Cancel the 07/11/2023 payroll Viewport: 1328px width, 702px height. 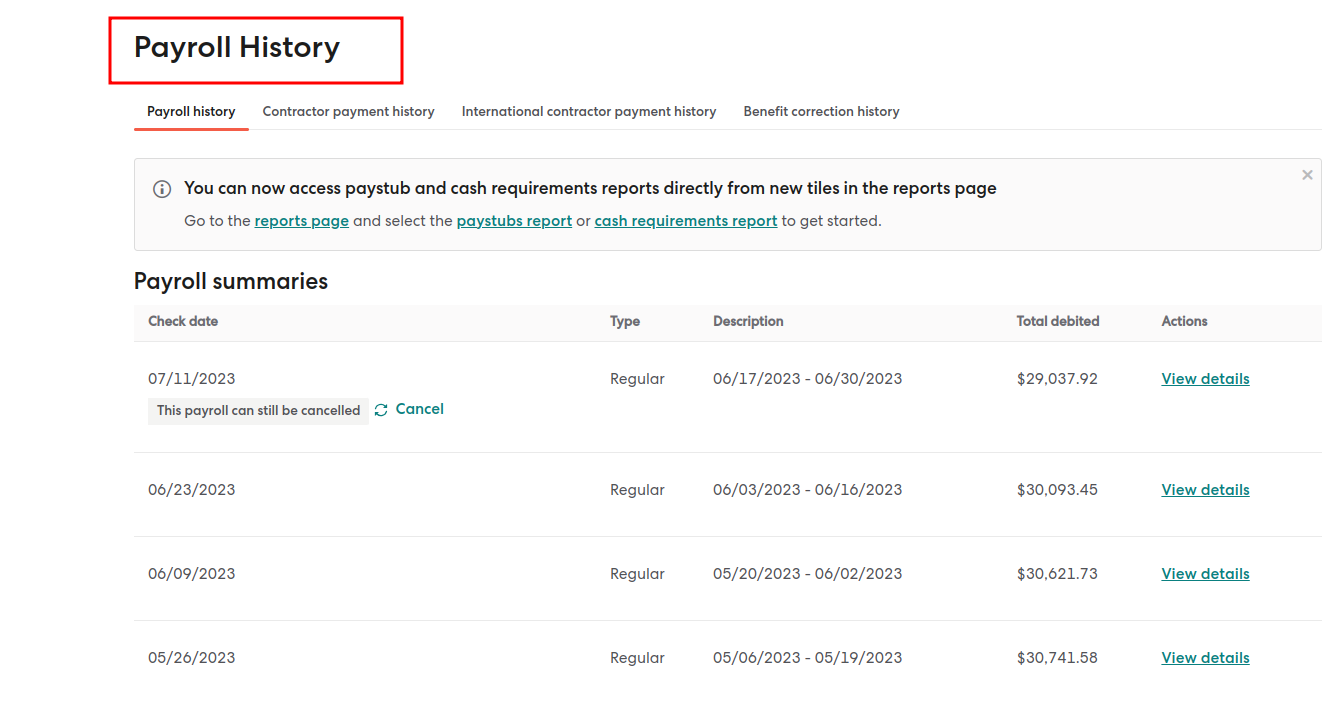[x=420, y=409]
